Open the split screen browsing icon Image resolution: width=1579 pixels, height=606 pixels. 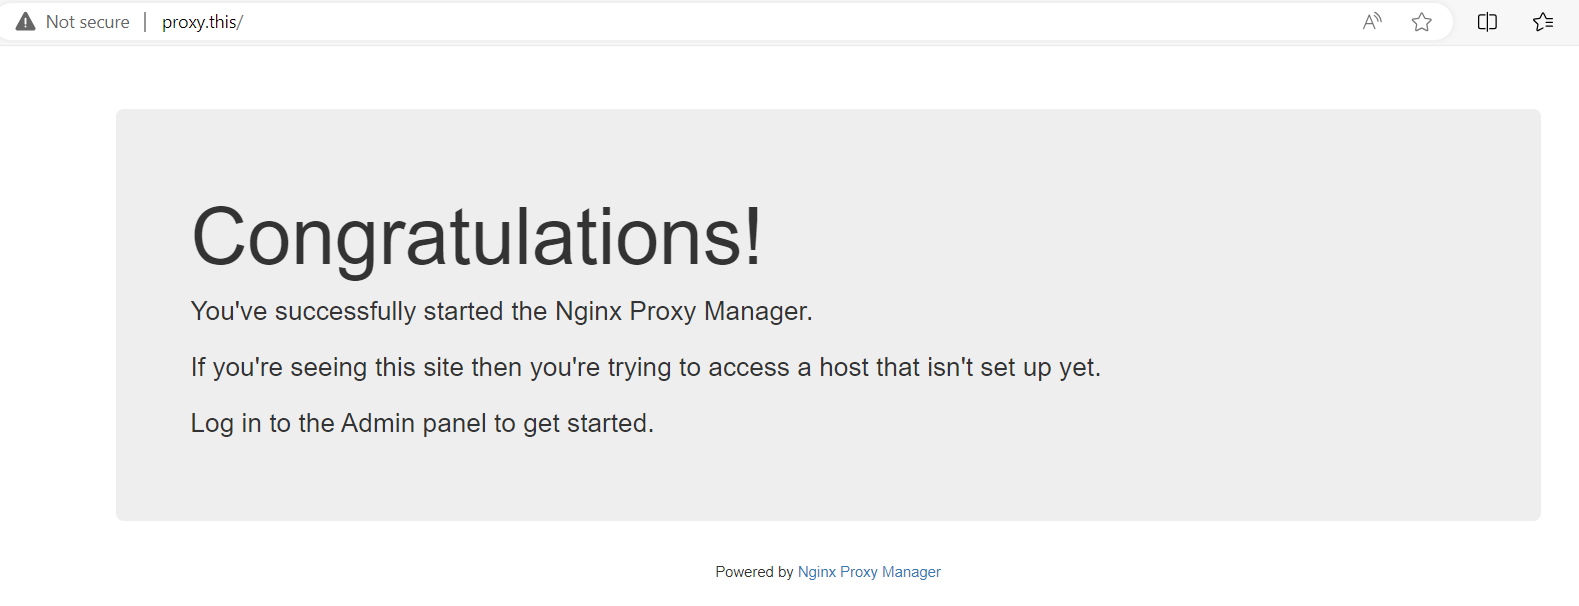1487,21
